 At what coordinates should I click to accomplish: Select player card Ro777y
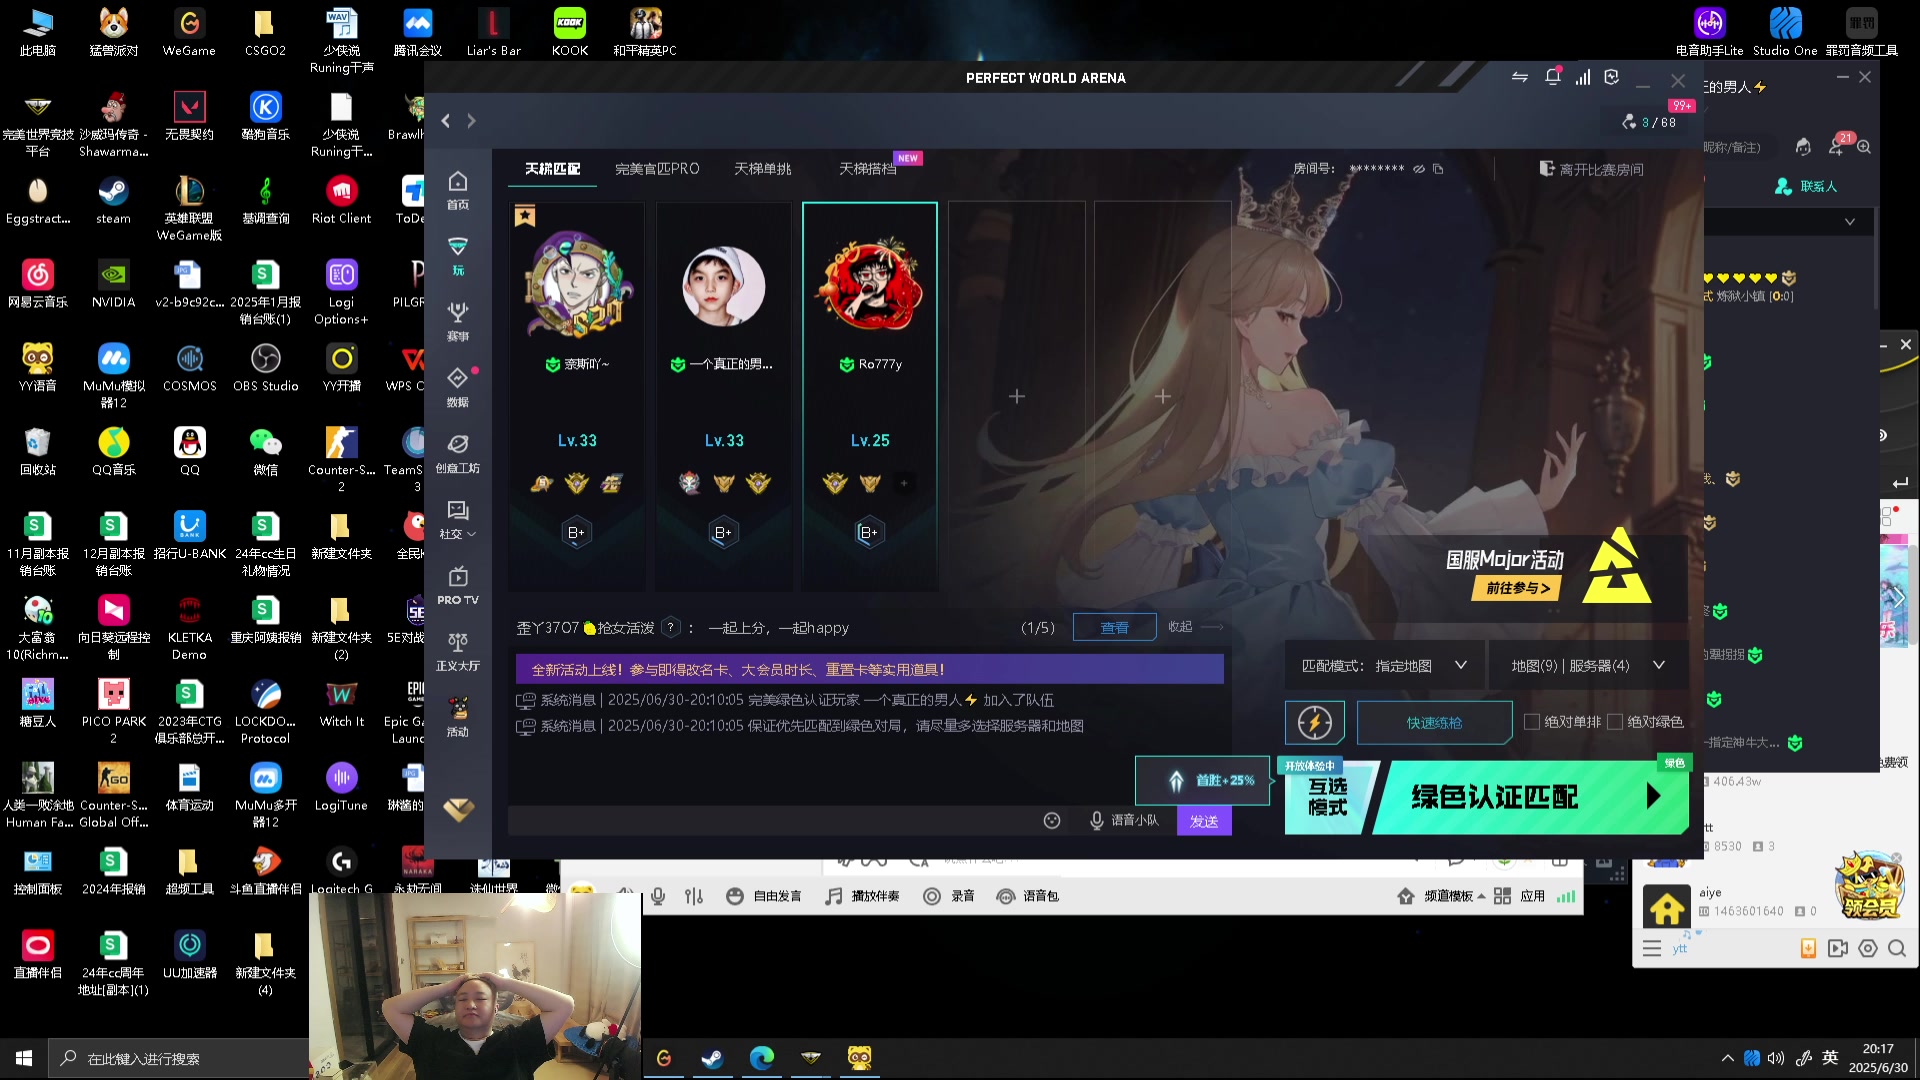[x=869, y=397]
